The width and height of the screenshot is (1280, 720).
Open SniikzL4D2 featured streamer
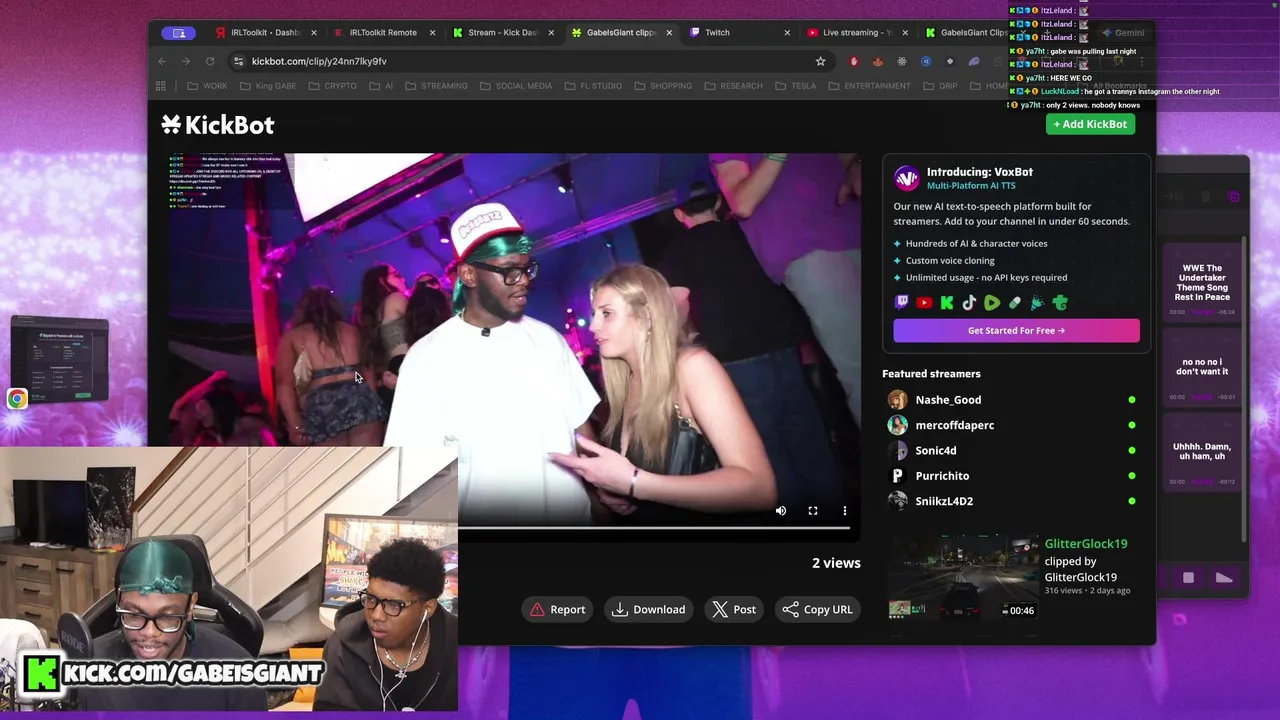click(x=944, y=501)
